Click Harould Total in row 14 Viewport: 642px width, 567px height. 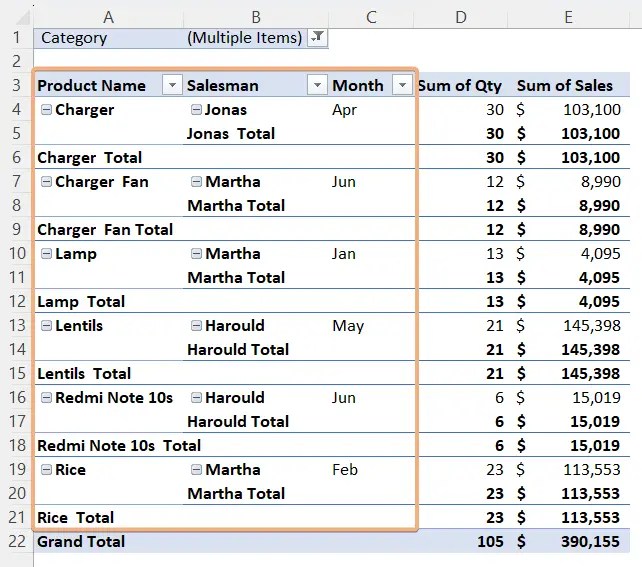[238, 350]
